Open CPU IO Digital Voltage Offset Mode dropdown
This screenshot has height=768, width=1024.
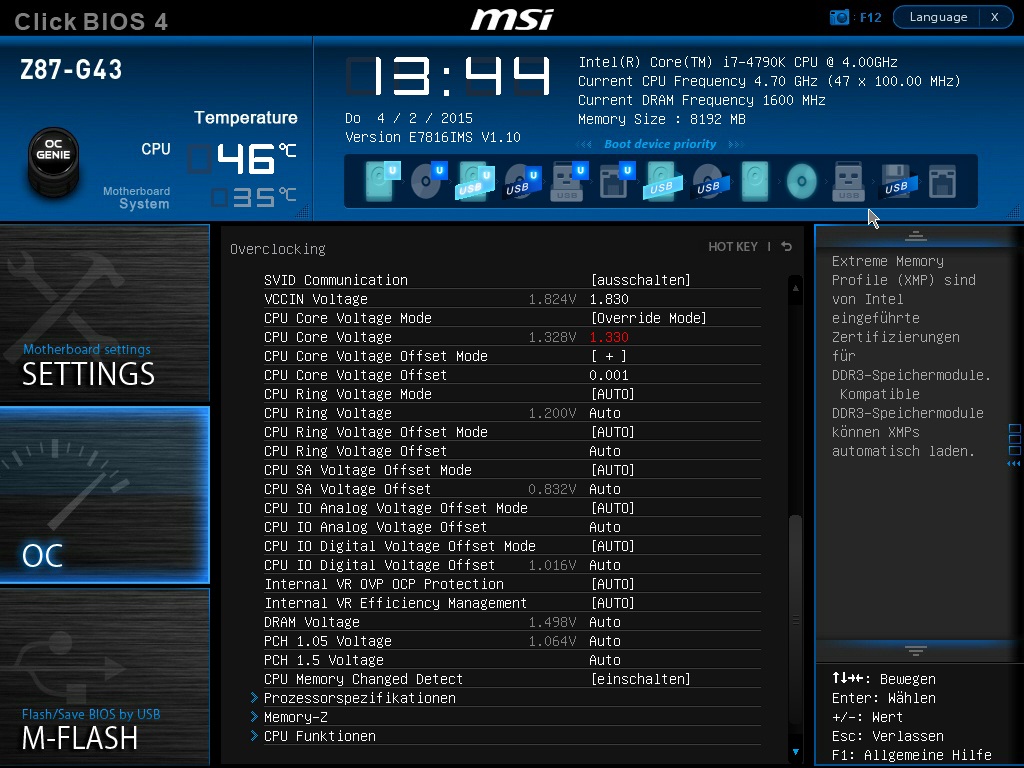click(x=613, y=546)
